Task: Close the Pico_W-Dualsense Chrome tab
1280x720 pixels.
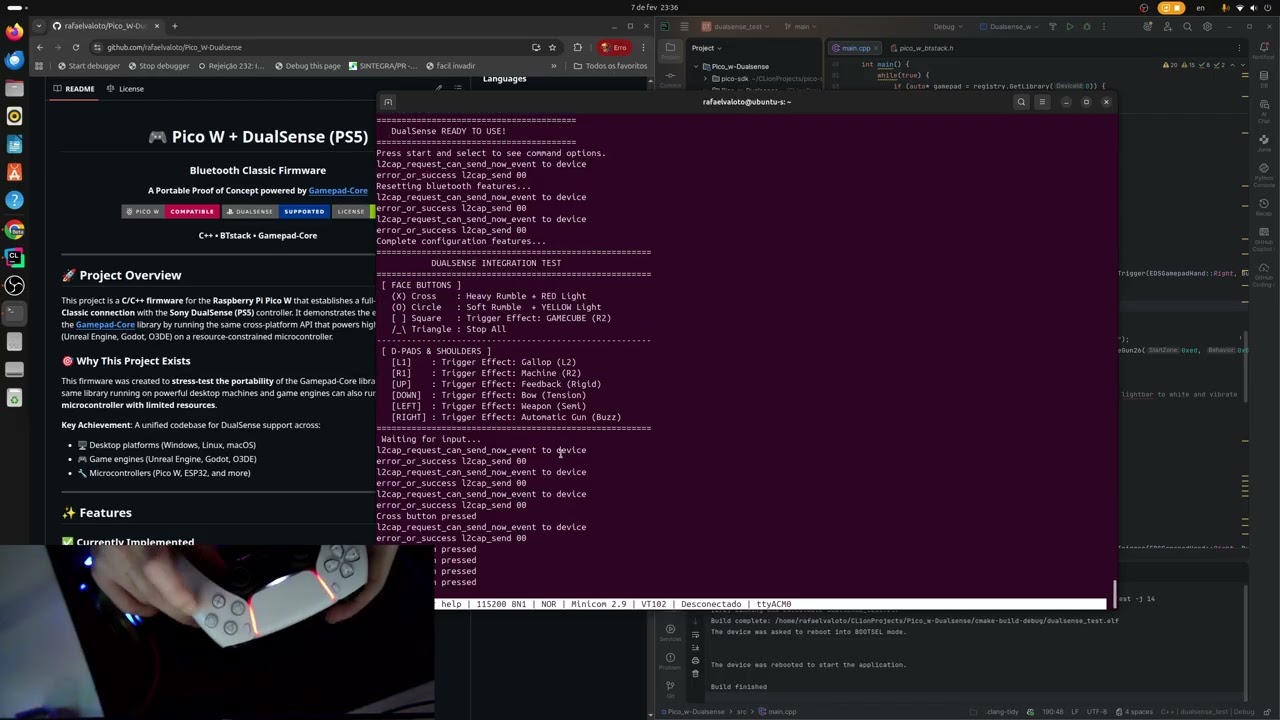Action: click(155, 26)
